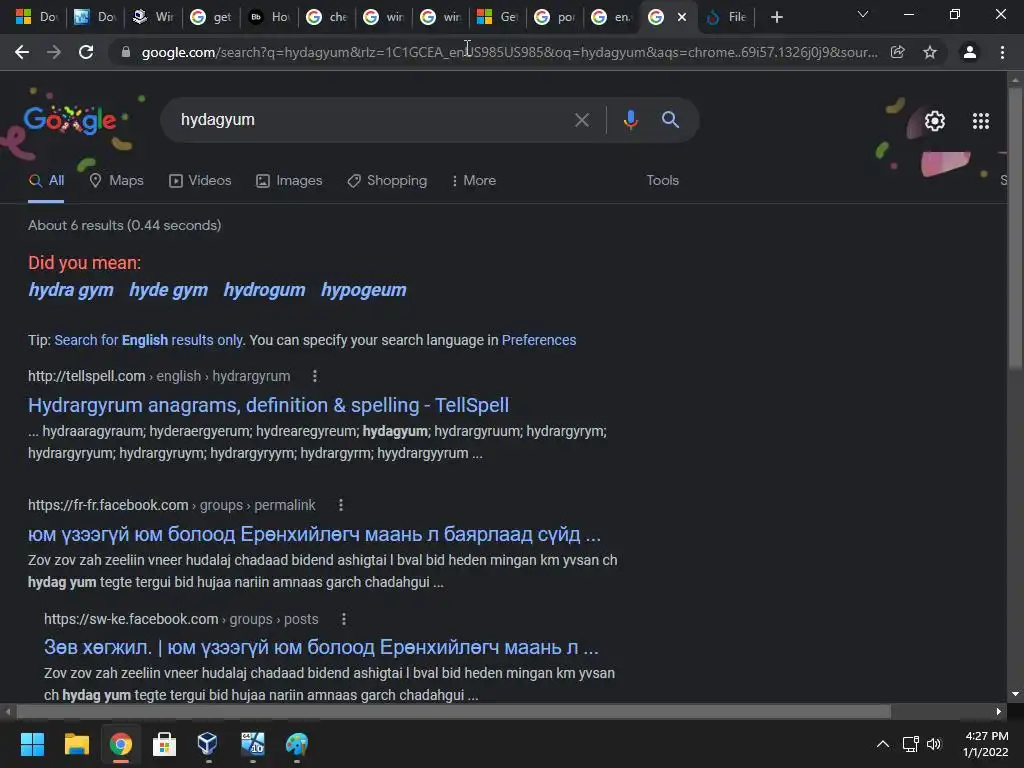The height and width of the screenshot is (768, 1024).
Task: Expand the More search categories
Action: coord(473,181)
